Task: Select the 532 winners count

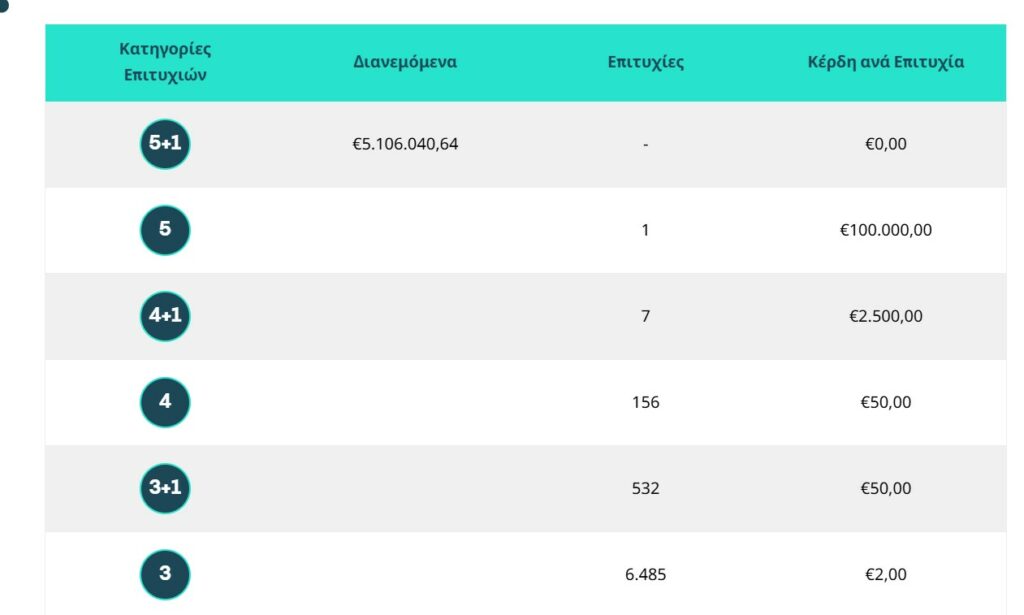Action: coord(645,488)
